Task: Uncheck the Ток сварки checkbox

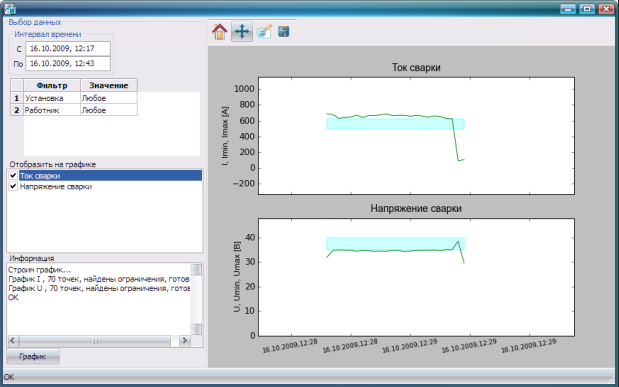Action: tap(13, 175)
